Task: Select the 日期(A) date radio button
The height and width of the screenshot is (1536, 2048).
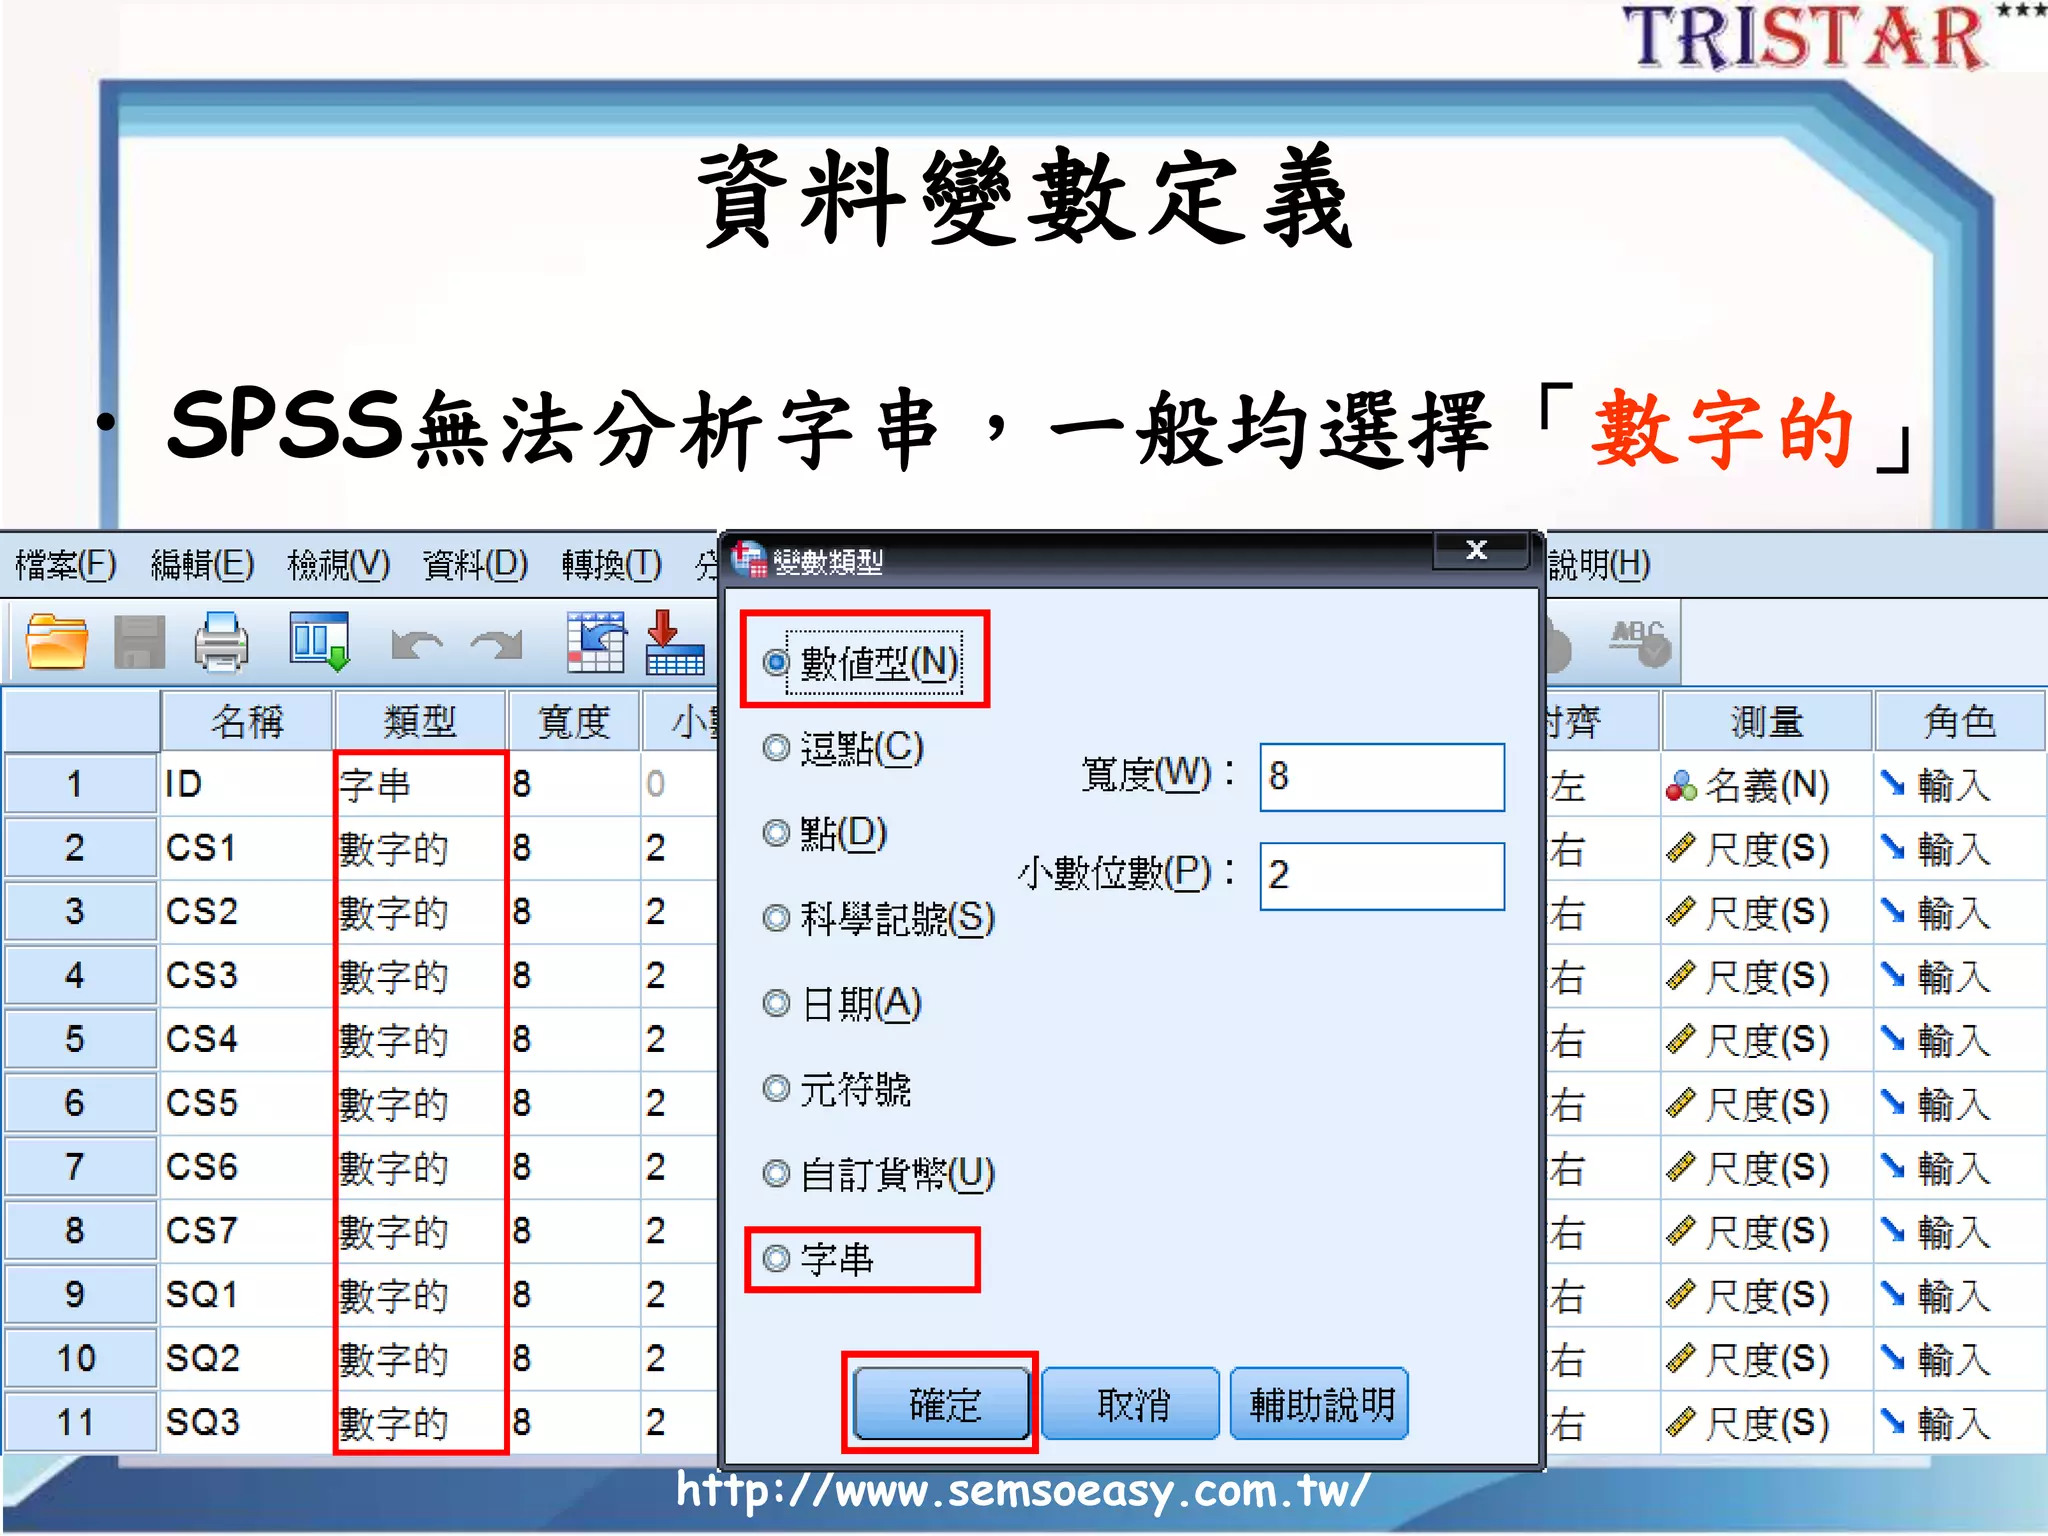Action: pos(776,1003)
